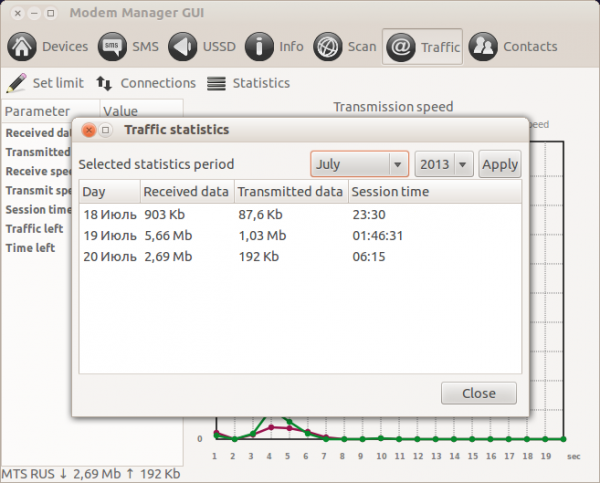Viewport: 600px width, 483px height.
Task: Click the Scan globe icon
Action: [327, 47]
